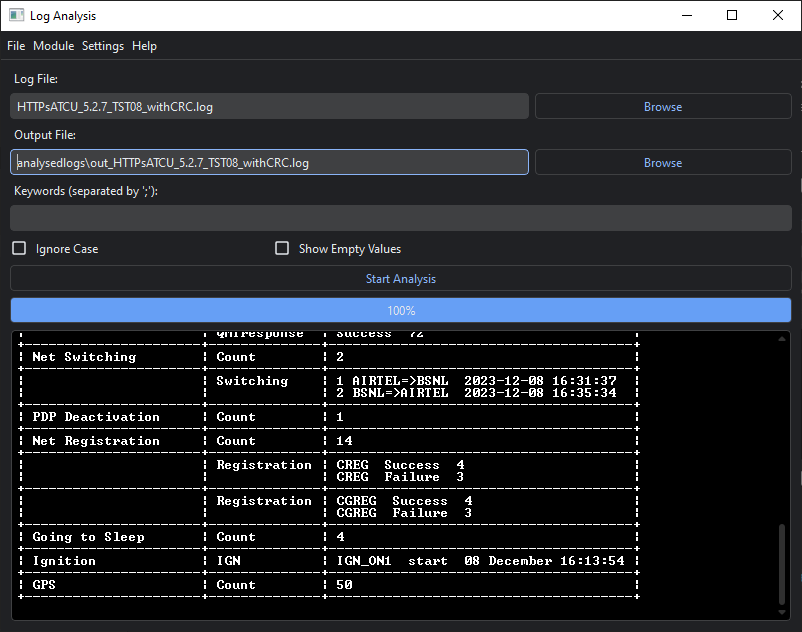This screenshot has width=802, height=632.
Task: Open the Module menu
Action: (x=54, y=46)
